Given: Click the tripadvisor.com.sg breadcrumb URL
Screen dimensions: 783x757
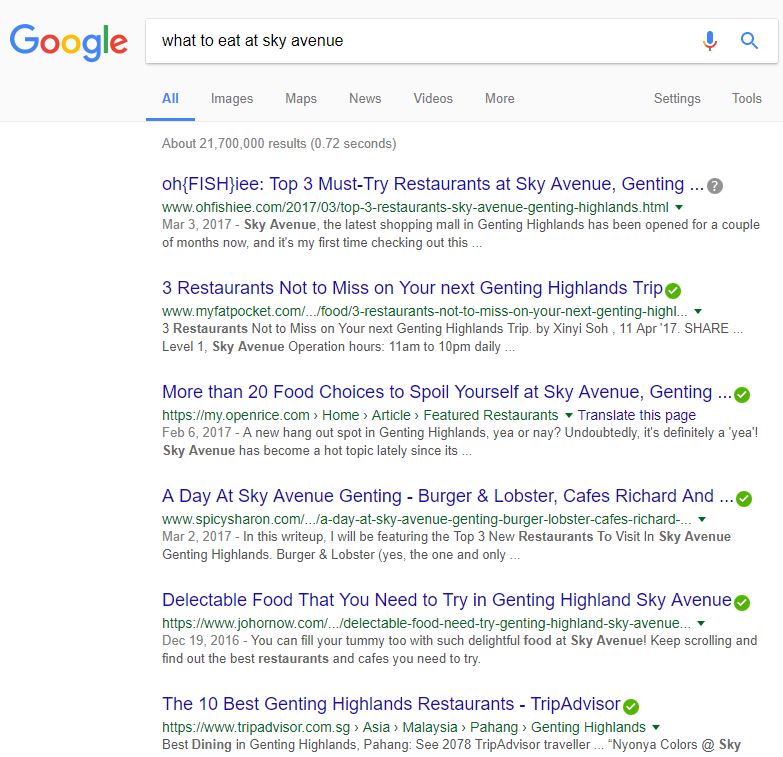Looking at the screenshot, I should (404, 727).
